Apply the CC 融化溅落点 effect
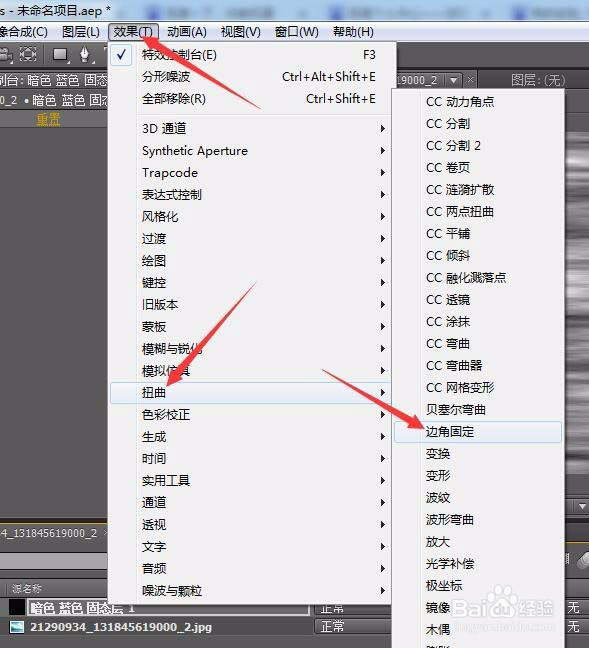This screenshot has height=648, width=589. (478, 277)
